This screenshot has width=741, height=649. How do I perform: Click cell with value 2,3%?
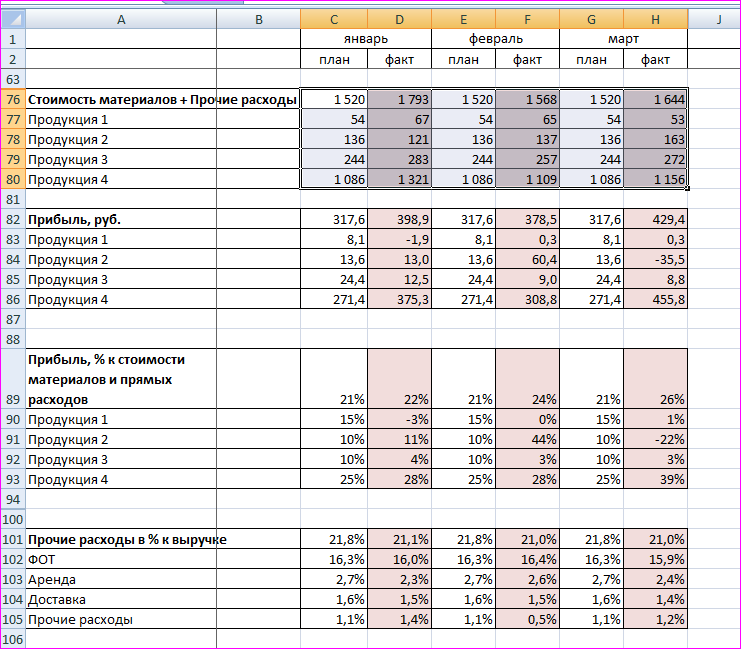[x=399, y=579]
